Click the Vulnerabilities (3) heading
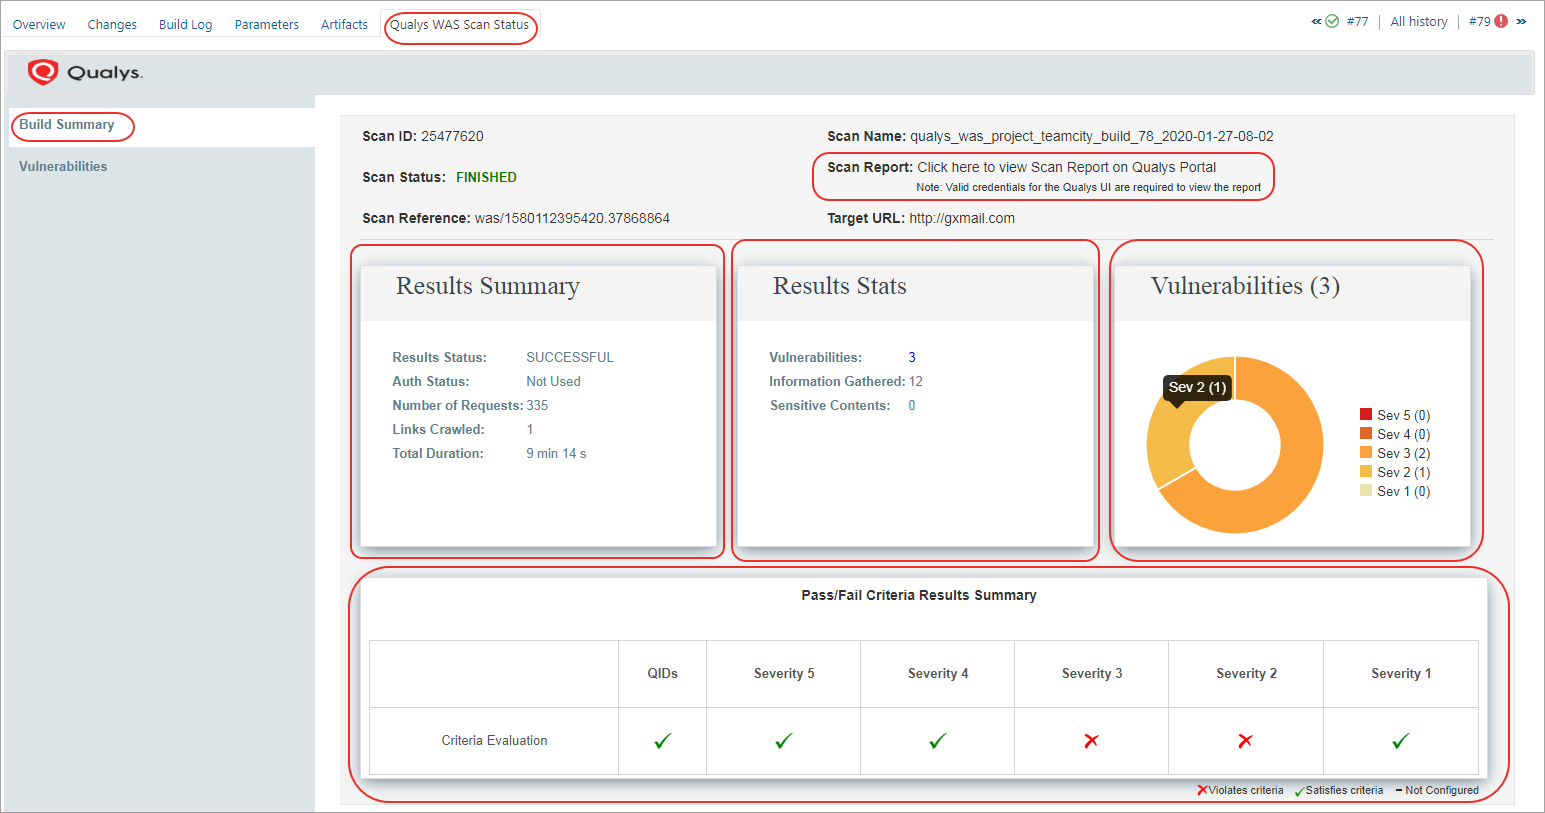 [x=1245, y=286]
